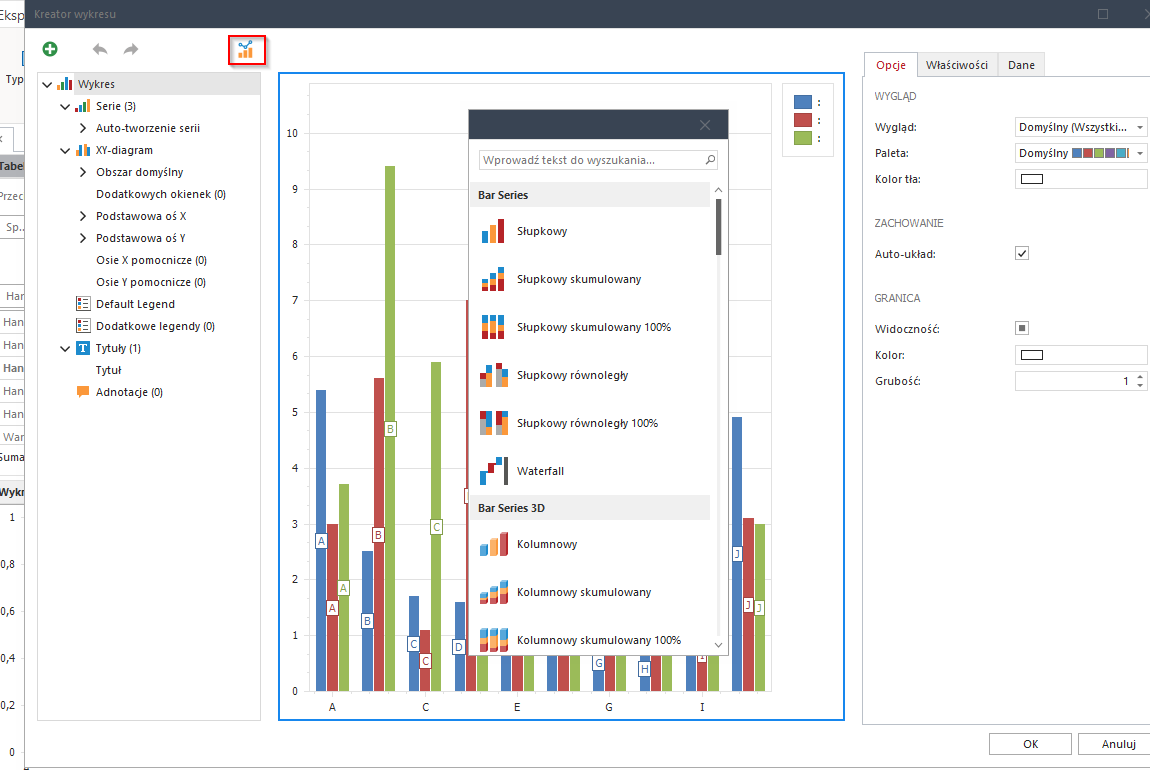Toggle Widoczność checkbox
Screen dimensions: 1150x770
click(1022, 328)
